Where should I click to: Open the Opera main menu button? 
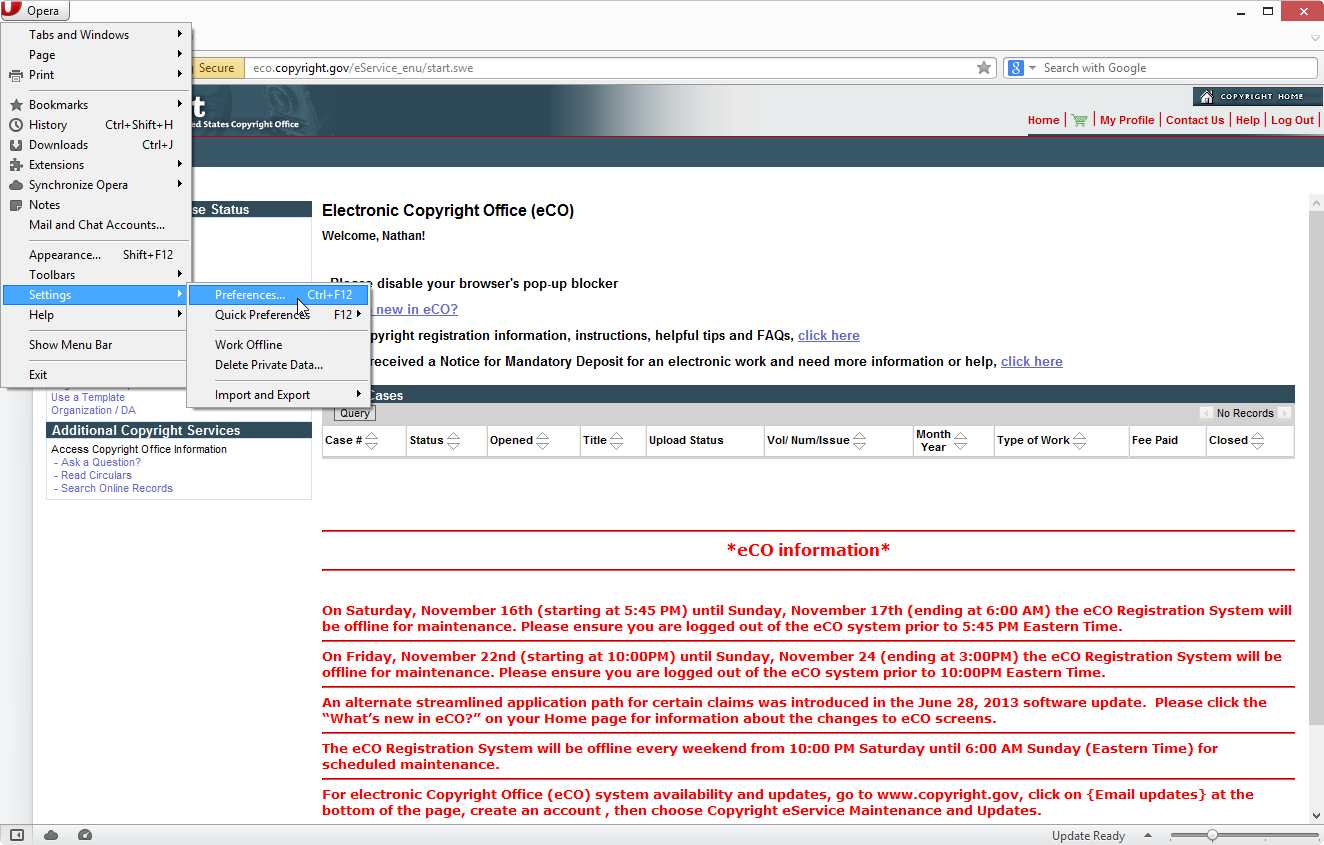pos(35,11)
